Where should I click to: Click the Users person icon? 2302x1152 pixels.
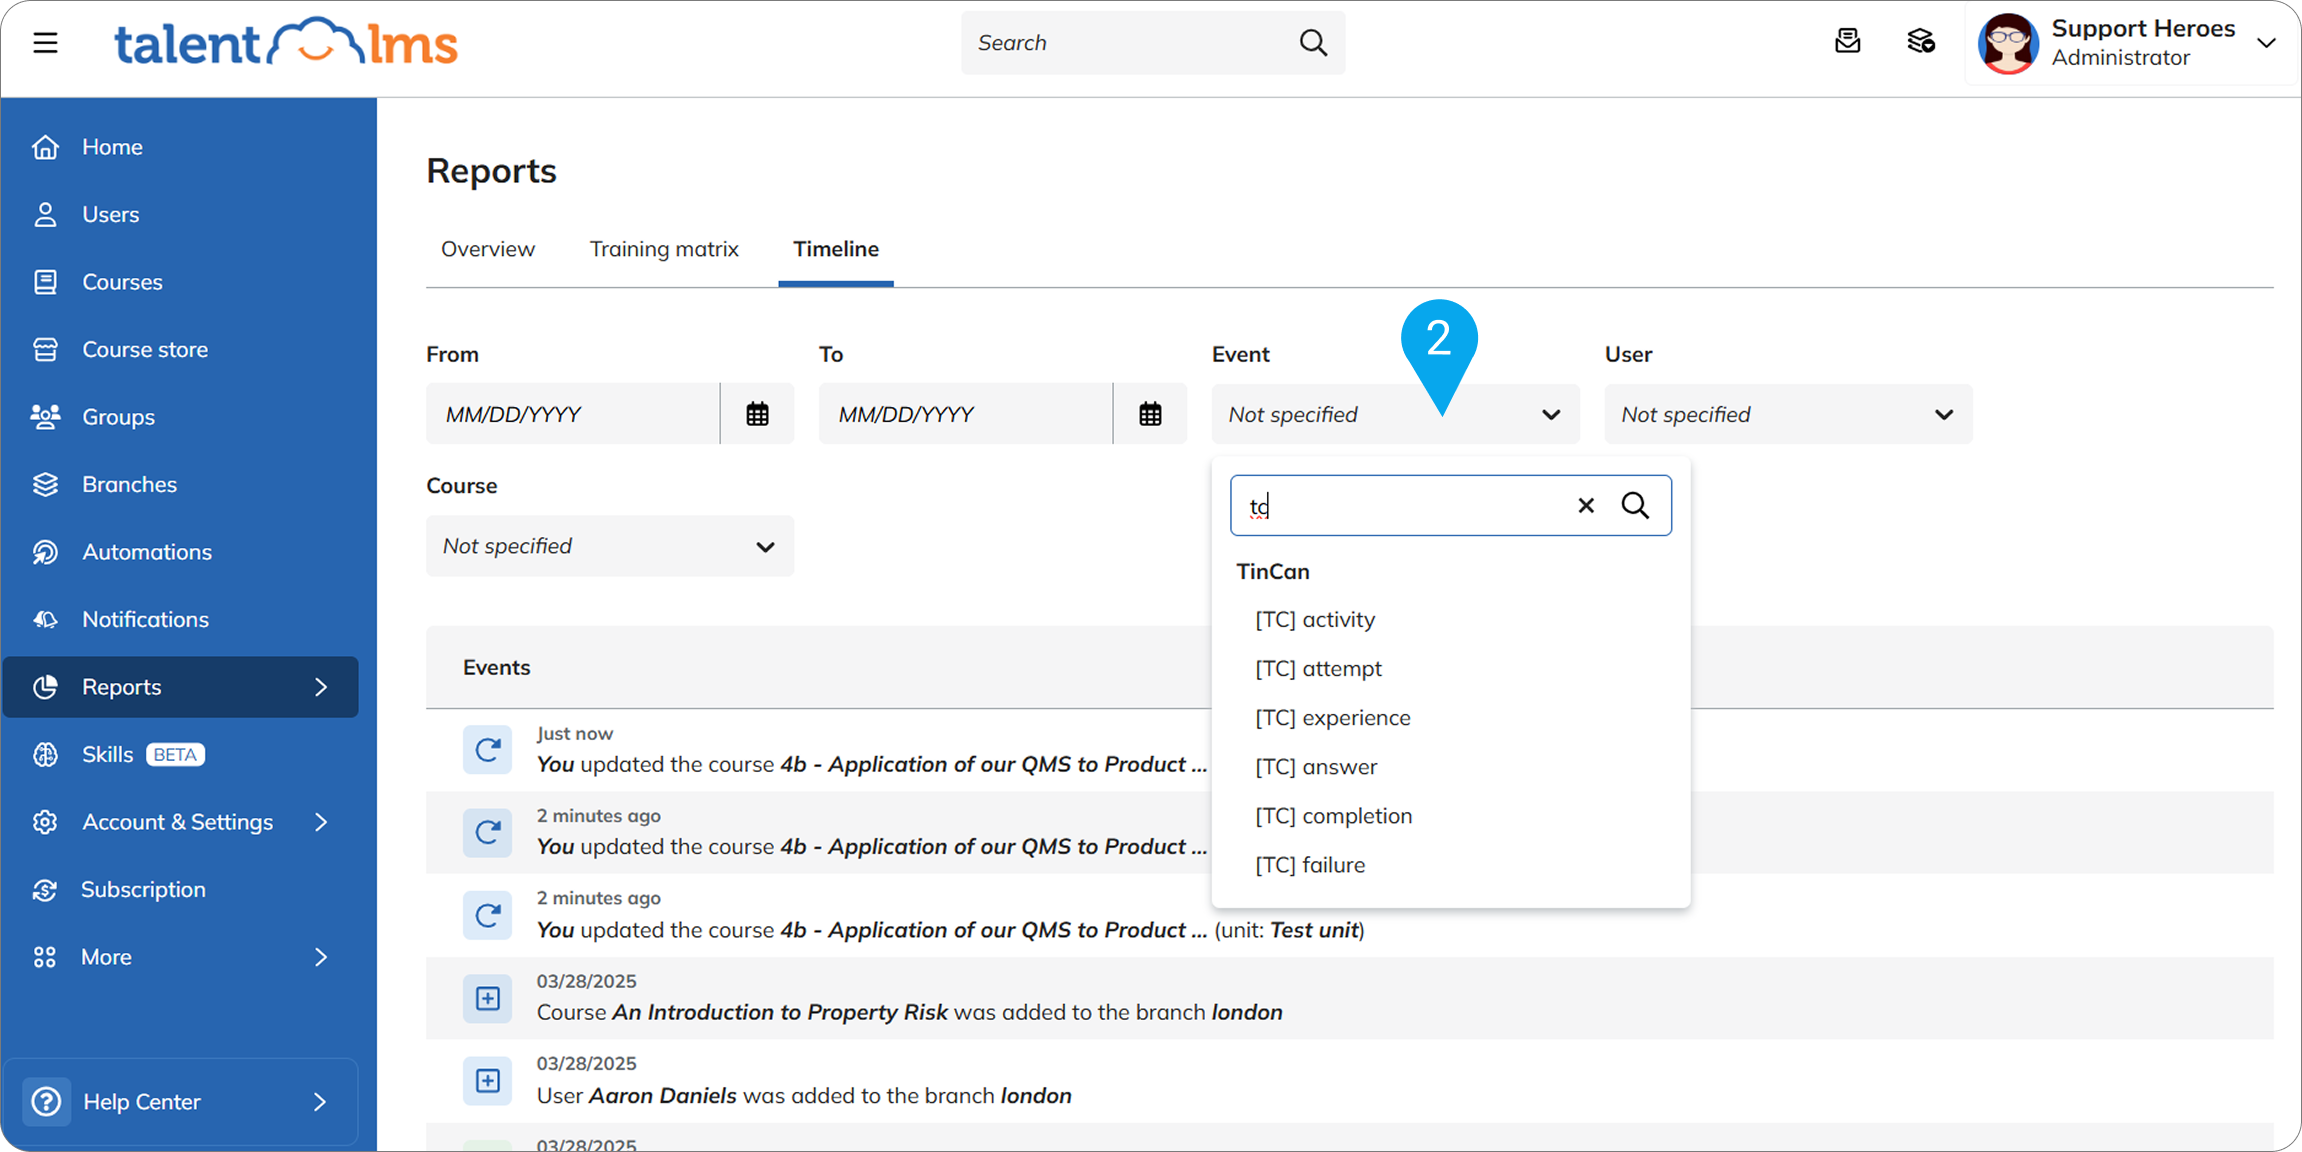(45, 214)
